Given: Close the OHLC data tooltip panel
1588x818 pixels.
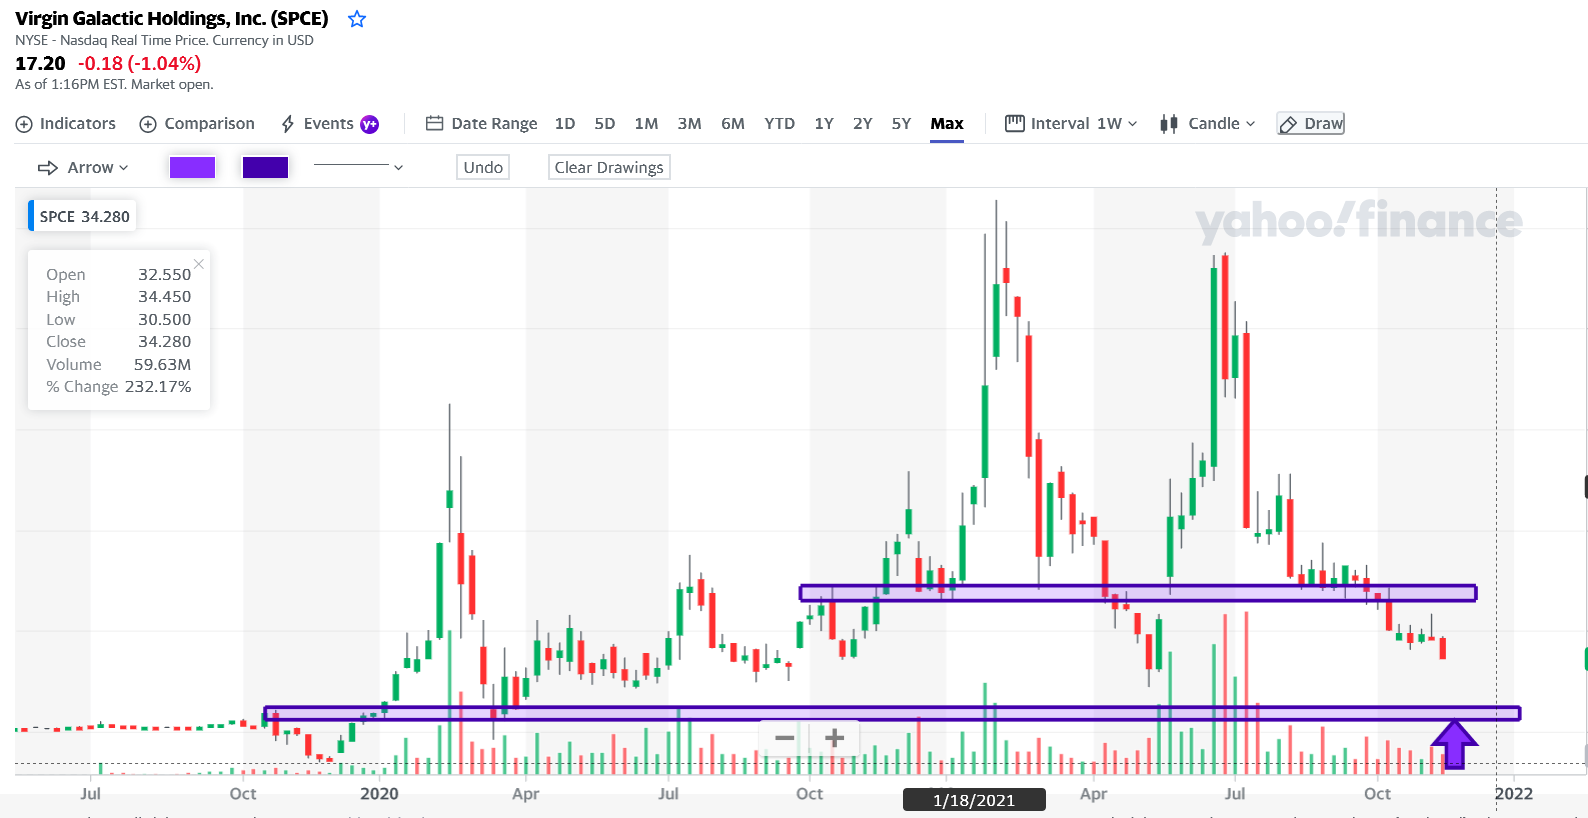Looking at the screenshot, I should pos(199,264).
